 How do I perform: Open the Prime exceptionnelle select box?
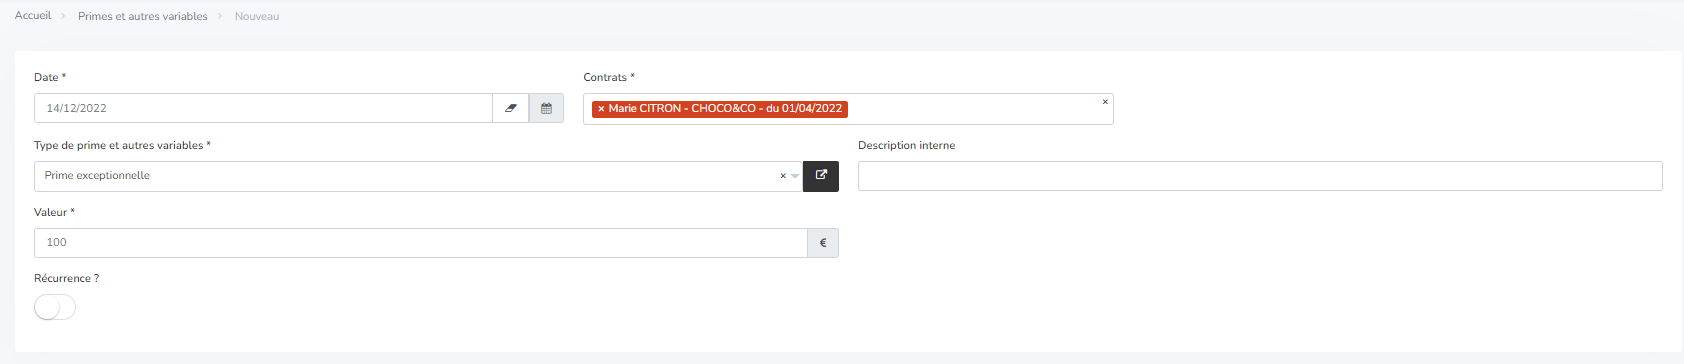click(418, 176)
